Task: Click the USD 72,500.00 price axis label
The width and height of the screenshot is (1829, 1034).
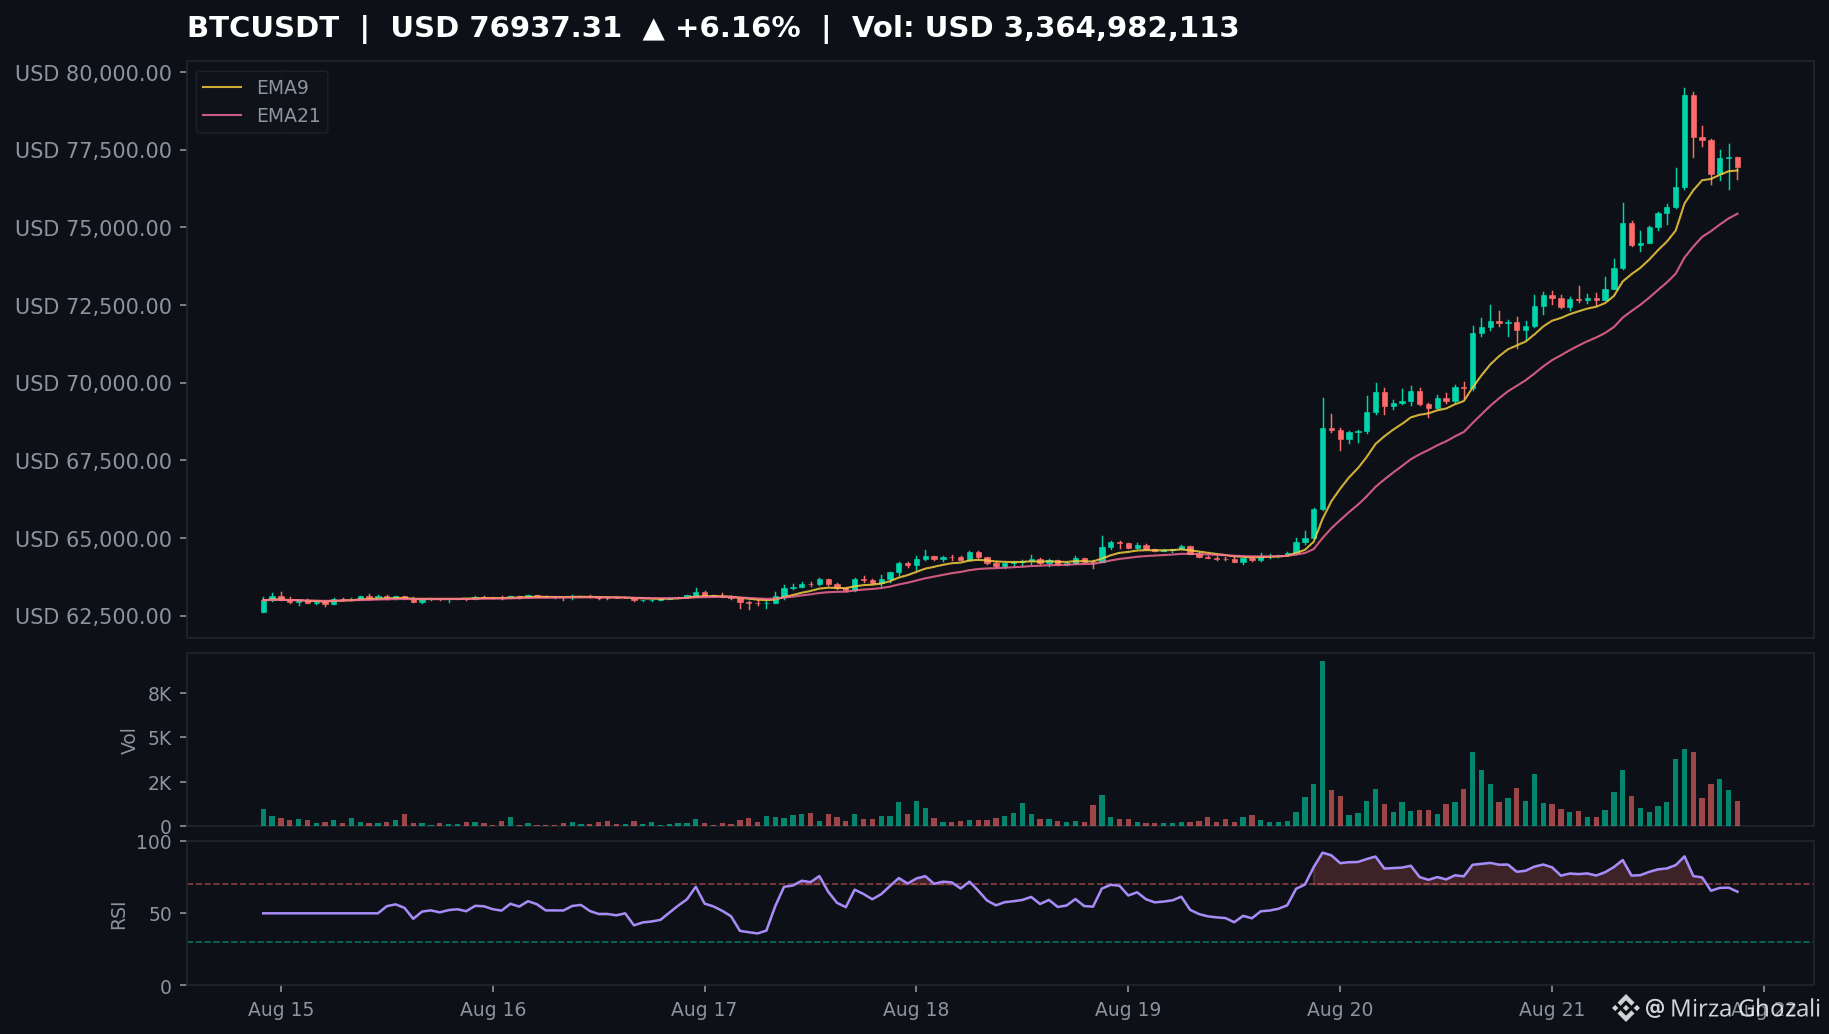Action: pos(94,306)
